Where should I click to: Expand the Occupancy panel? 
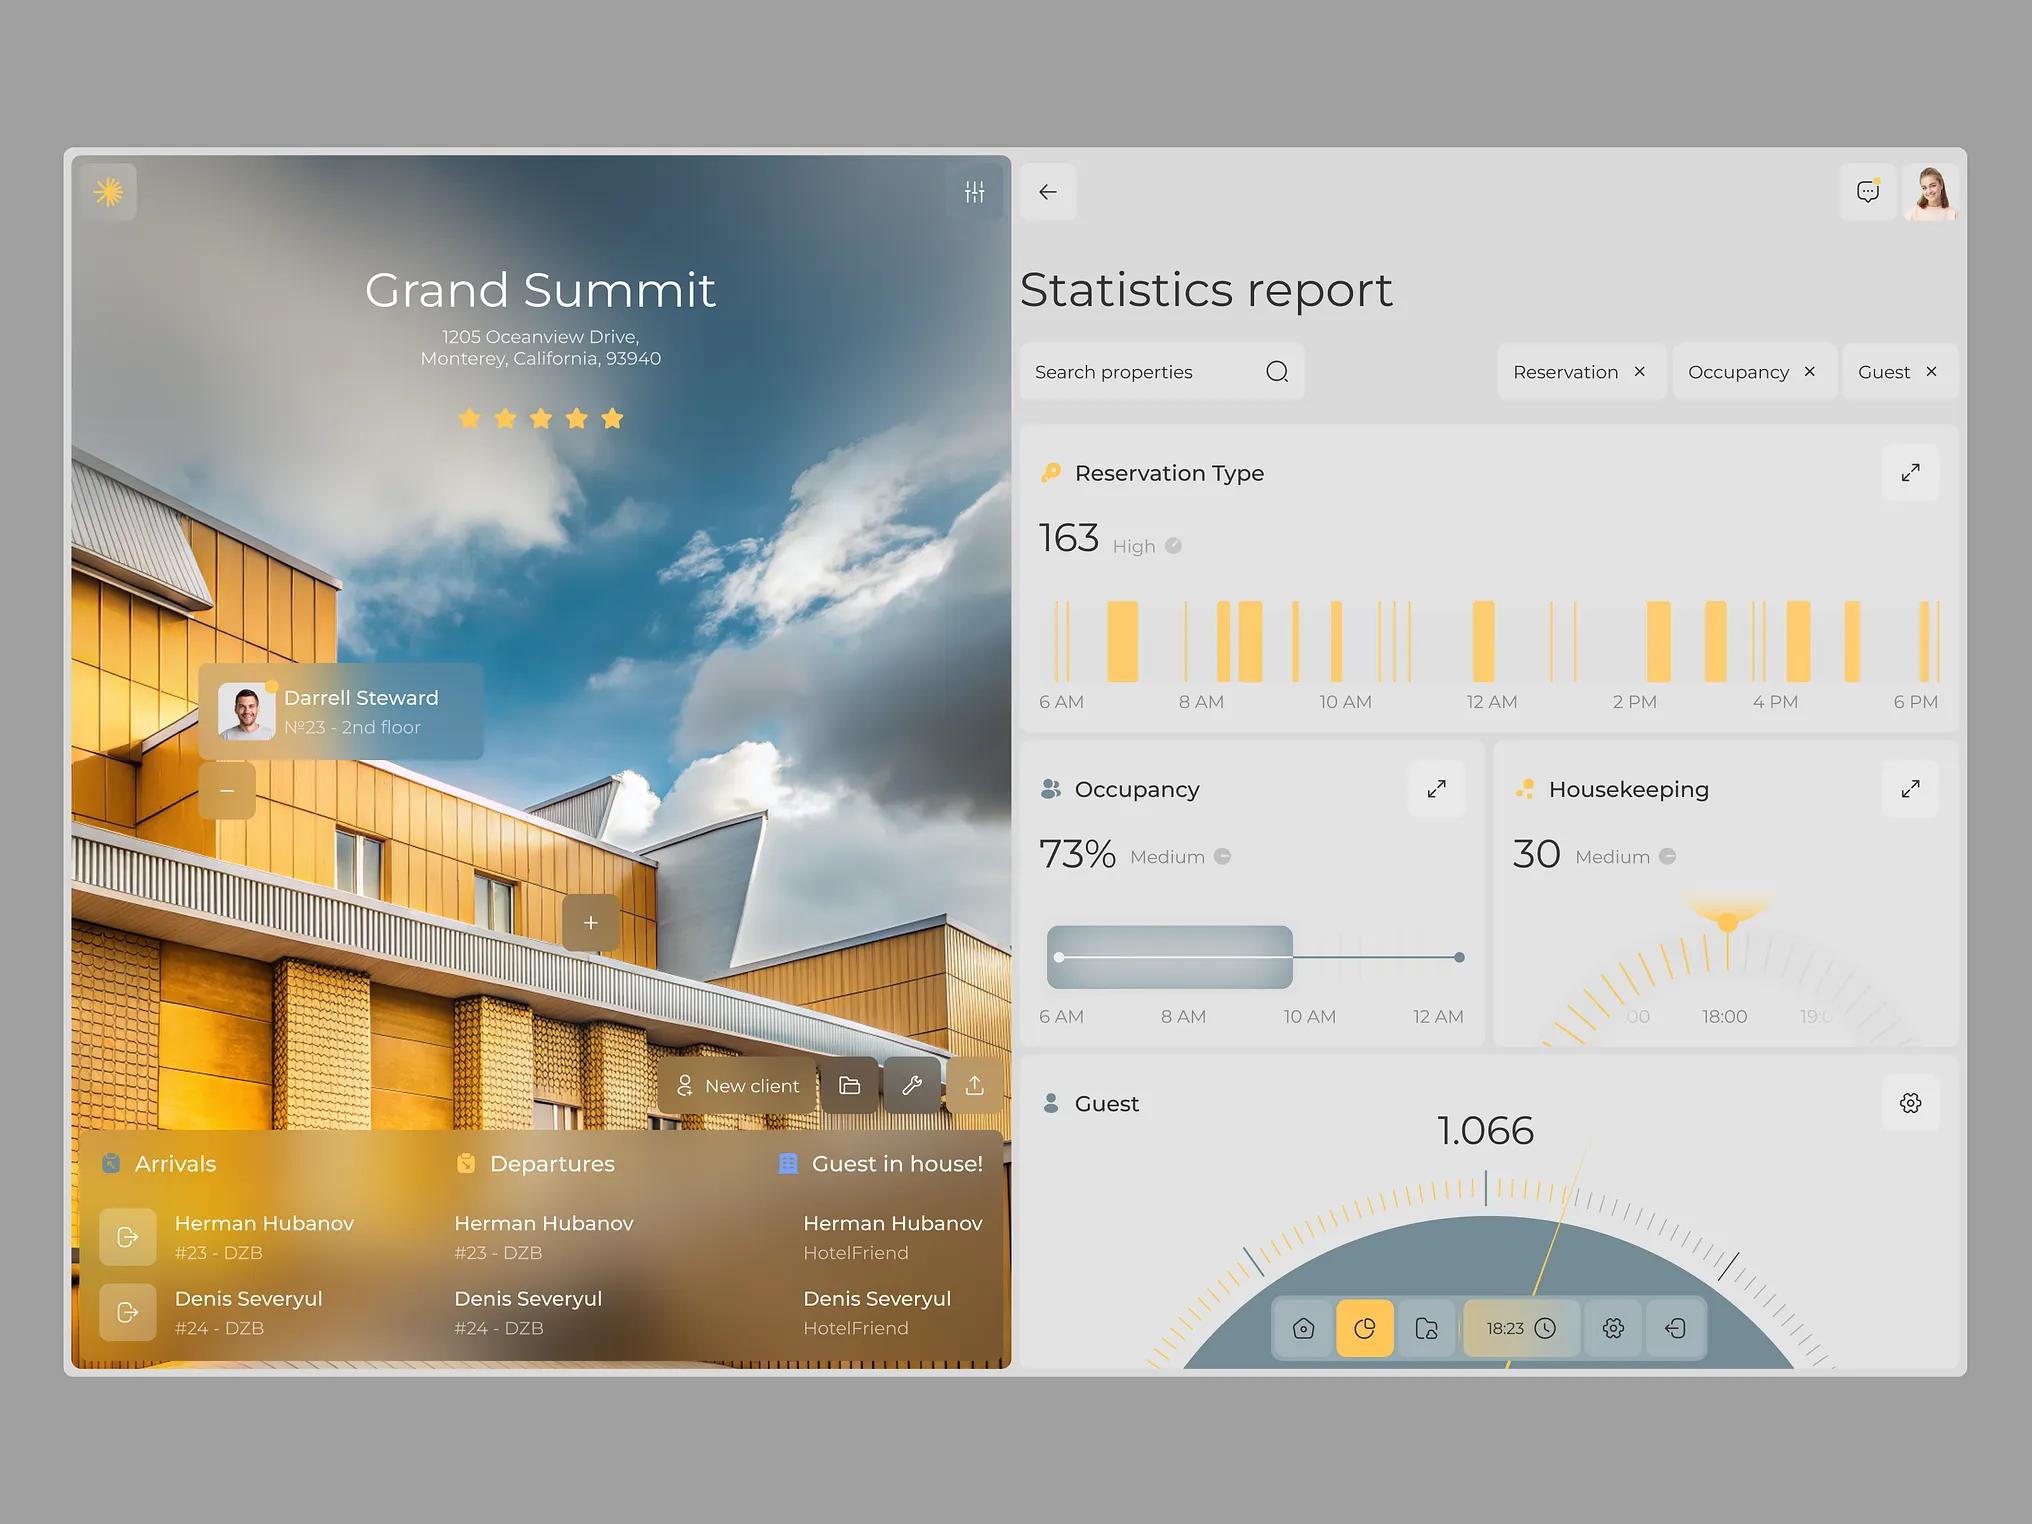click(x=1436, y=789)
